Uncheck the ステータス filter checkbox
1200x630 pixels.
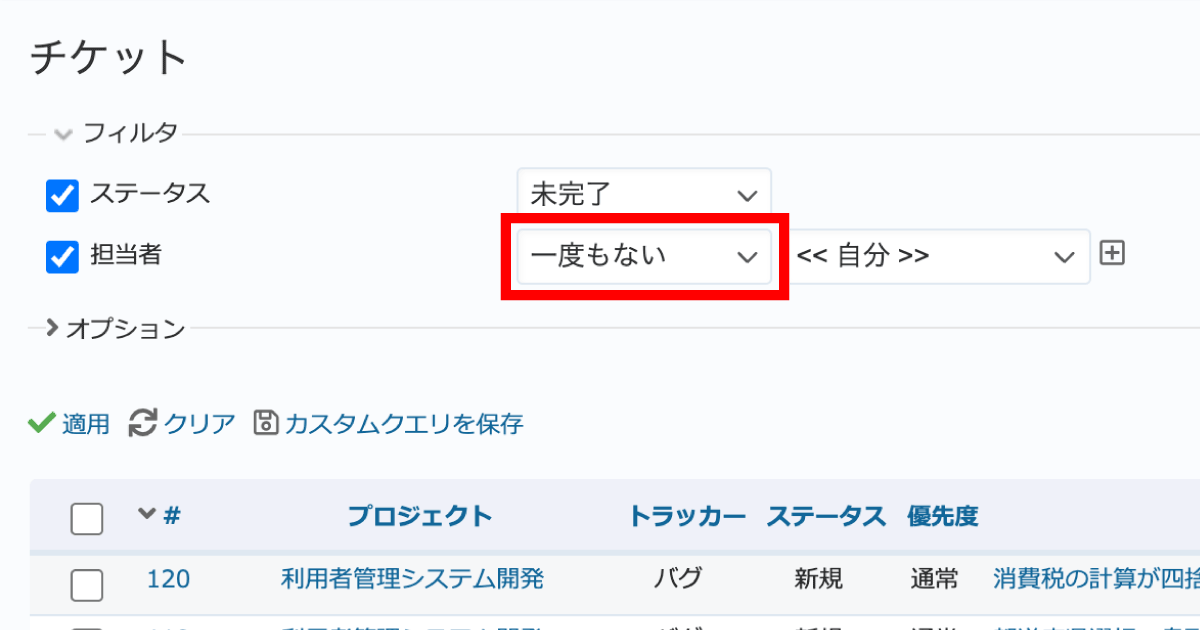62,195
